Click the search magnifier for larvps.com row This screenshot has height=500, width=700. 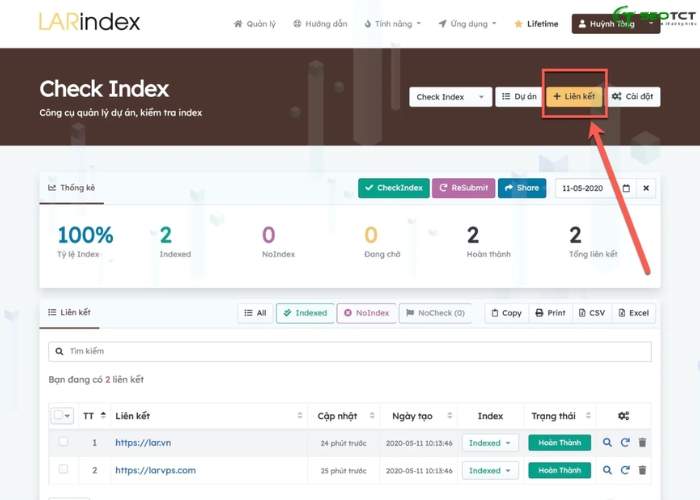tap(607, 470)
